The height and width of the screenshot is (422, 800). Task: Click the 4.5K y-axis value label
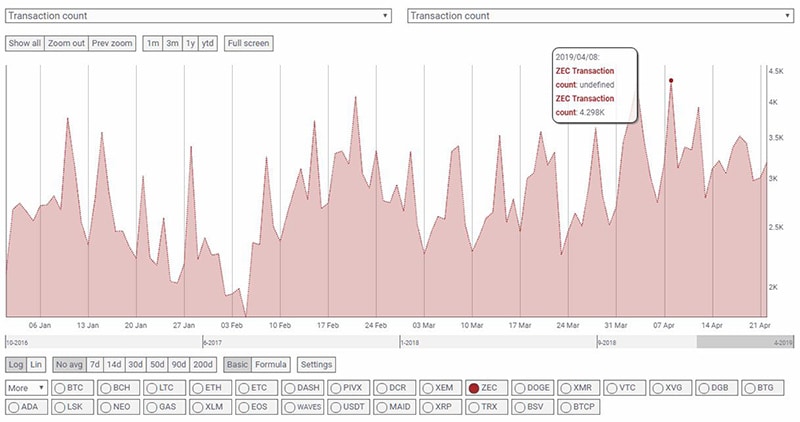776,71
